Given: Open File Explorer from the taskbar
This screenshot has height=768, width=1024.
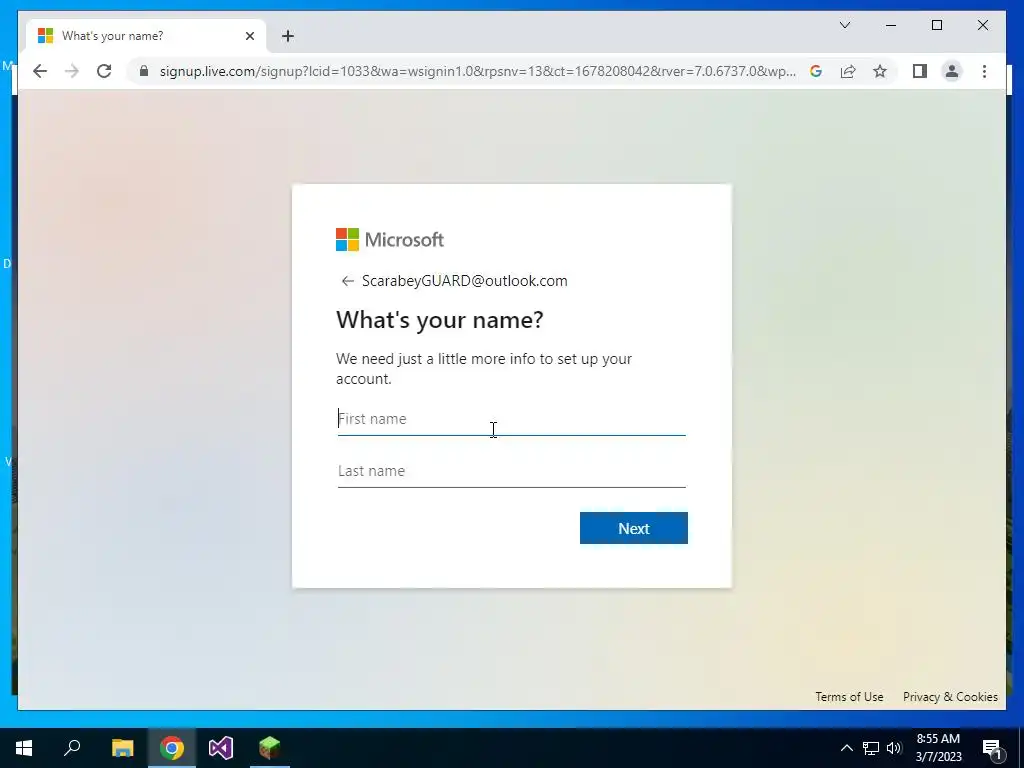Looking at the screenshot, I should 122,748.
